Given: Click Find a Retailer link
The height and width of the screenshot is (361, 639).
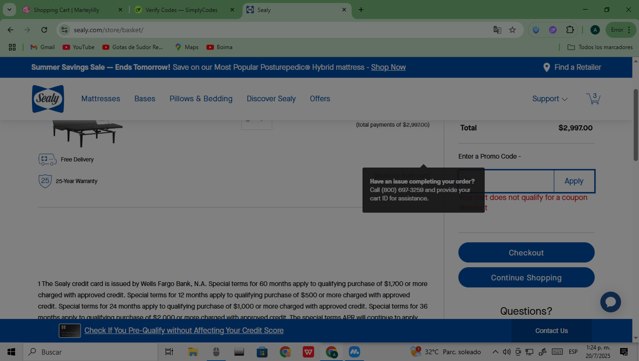Looking at the screenshot, I should [x=577, y=67].
